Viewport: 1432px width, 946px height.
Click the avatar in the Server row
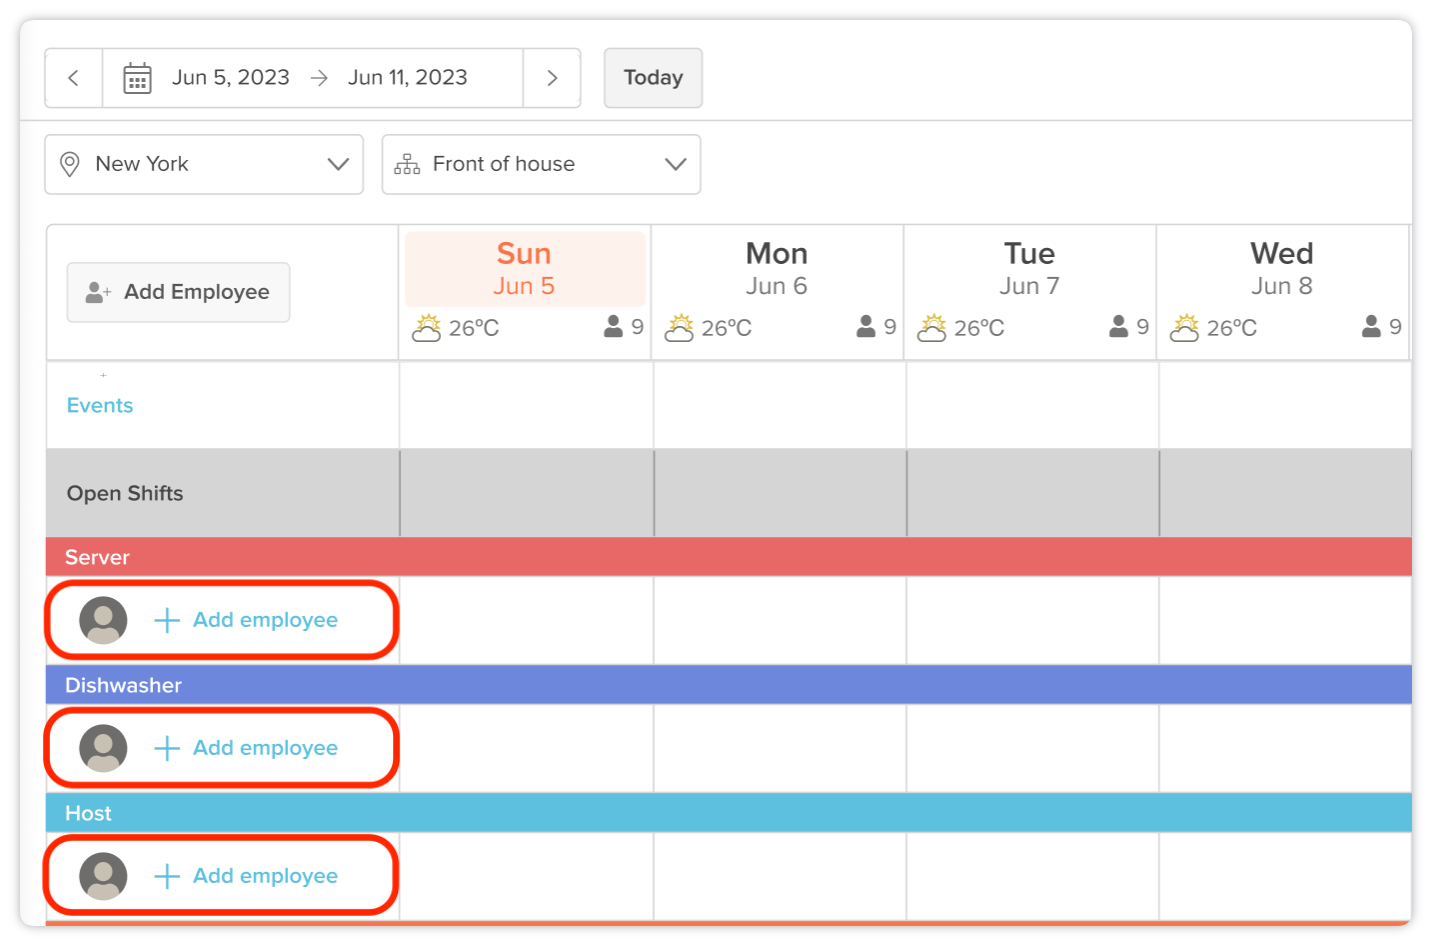(x=103, y=620)
